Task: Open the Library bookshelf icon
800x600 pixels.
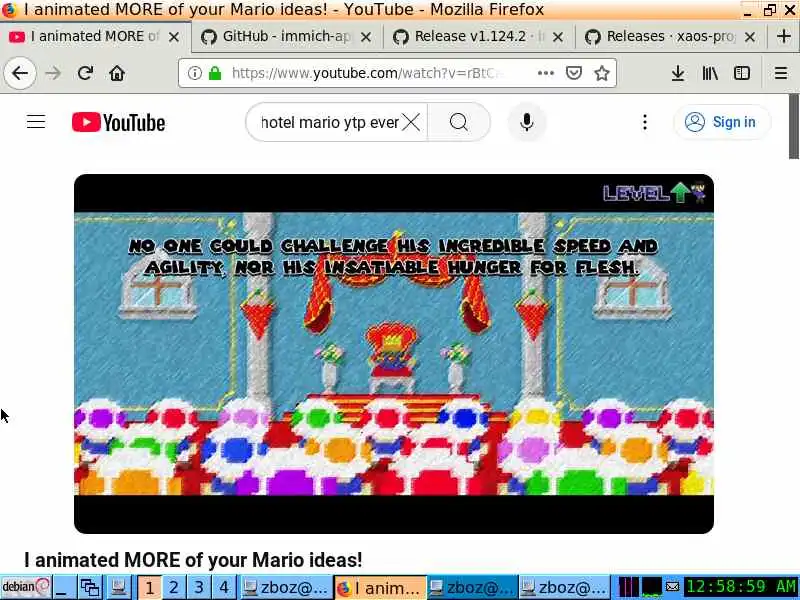Action: [710, 73]
